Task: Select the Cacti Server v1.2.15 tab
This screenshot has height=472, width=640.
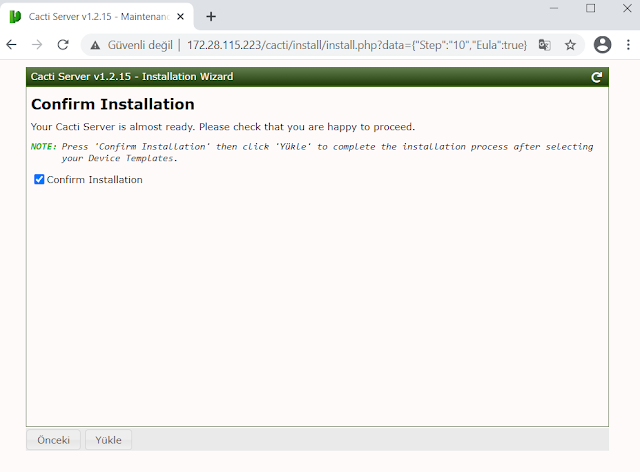Action: (97, 17)
